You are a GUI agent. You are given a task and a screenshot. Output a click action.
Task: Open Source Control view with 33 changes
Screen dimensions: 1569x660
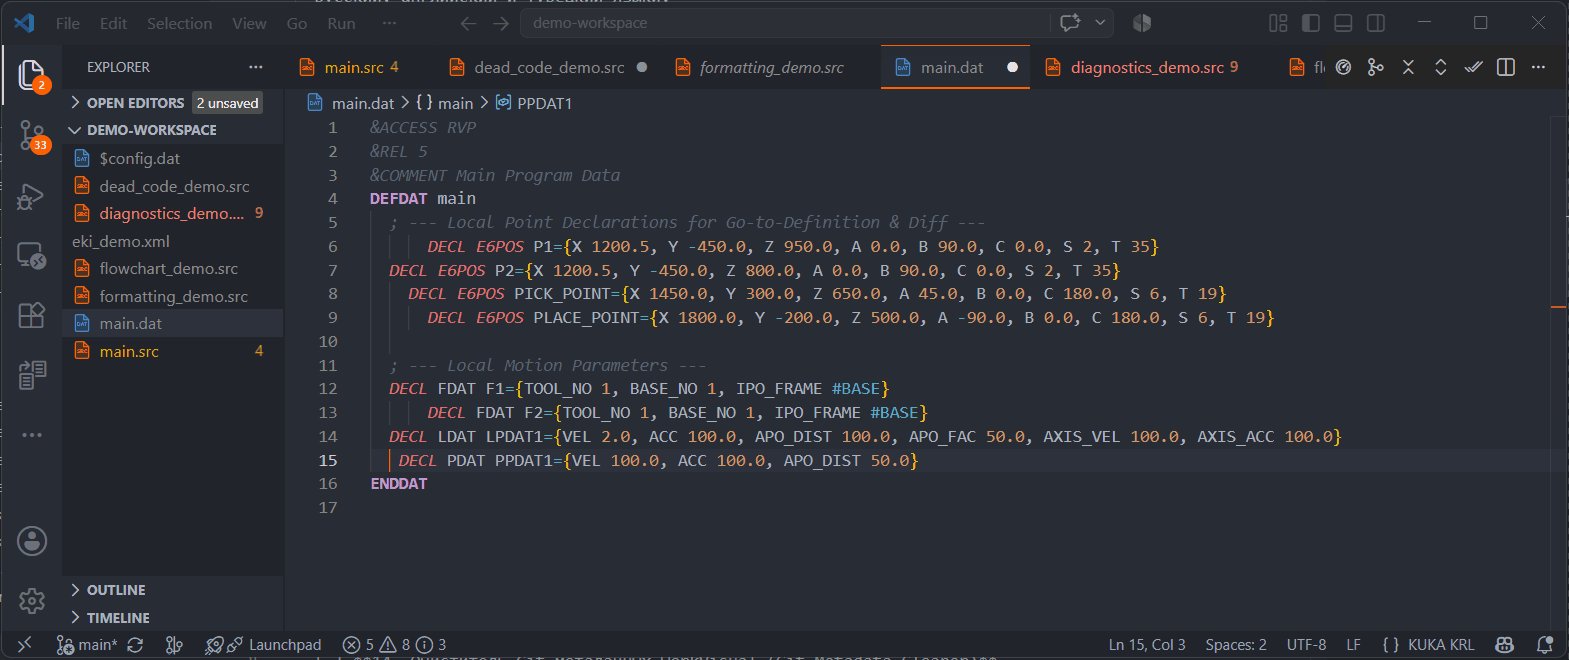(32, 136)
